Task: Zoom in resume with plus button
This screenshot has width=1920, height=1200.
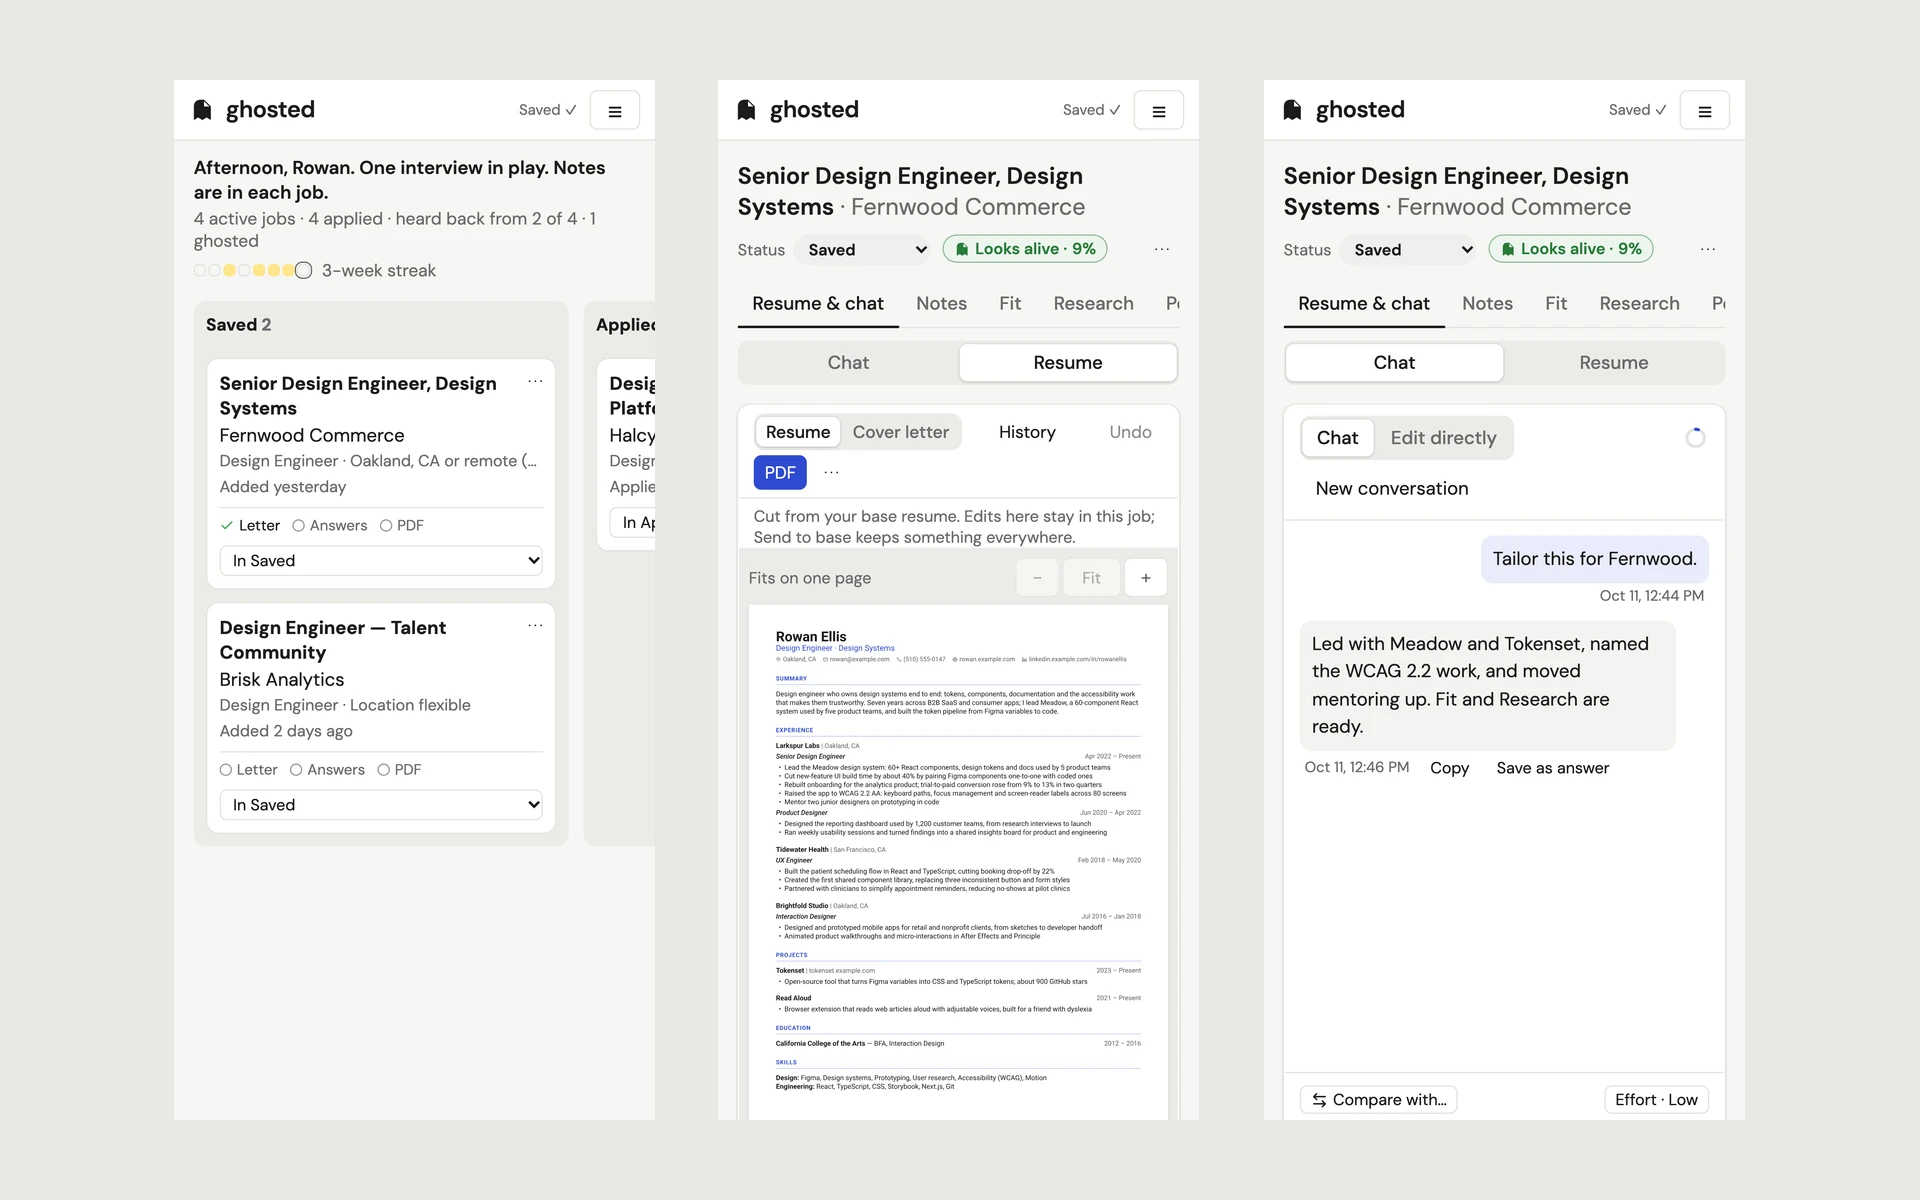Action: [1146, 578]
